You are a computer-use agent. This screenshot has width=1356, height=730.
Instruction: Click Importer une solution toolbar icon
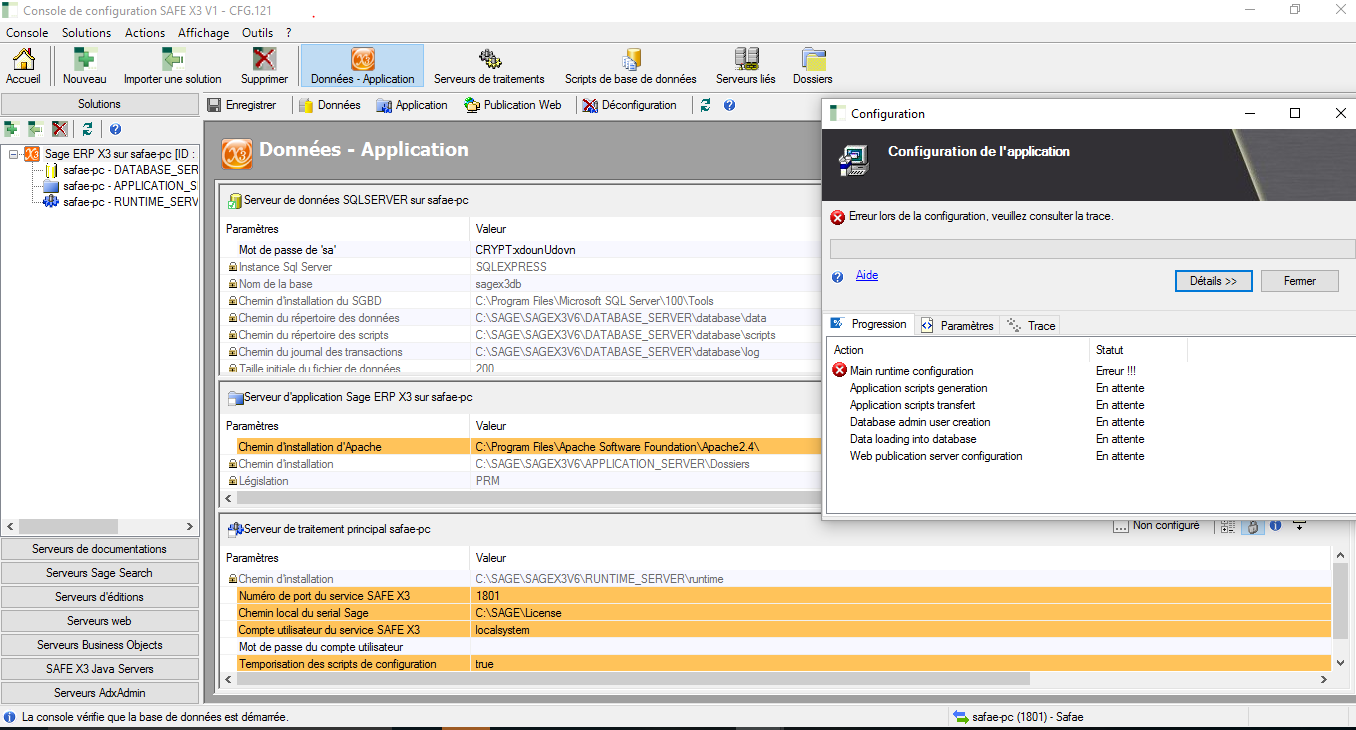coord(173,66)
